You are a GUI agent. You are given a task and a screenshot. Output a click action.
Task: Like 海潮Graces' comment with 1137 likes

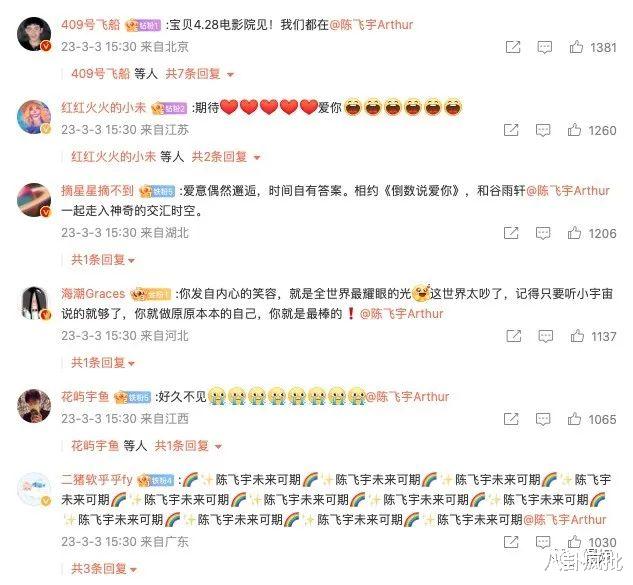[x=577, y=336]
